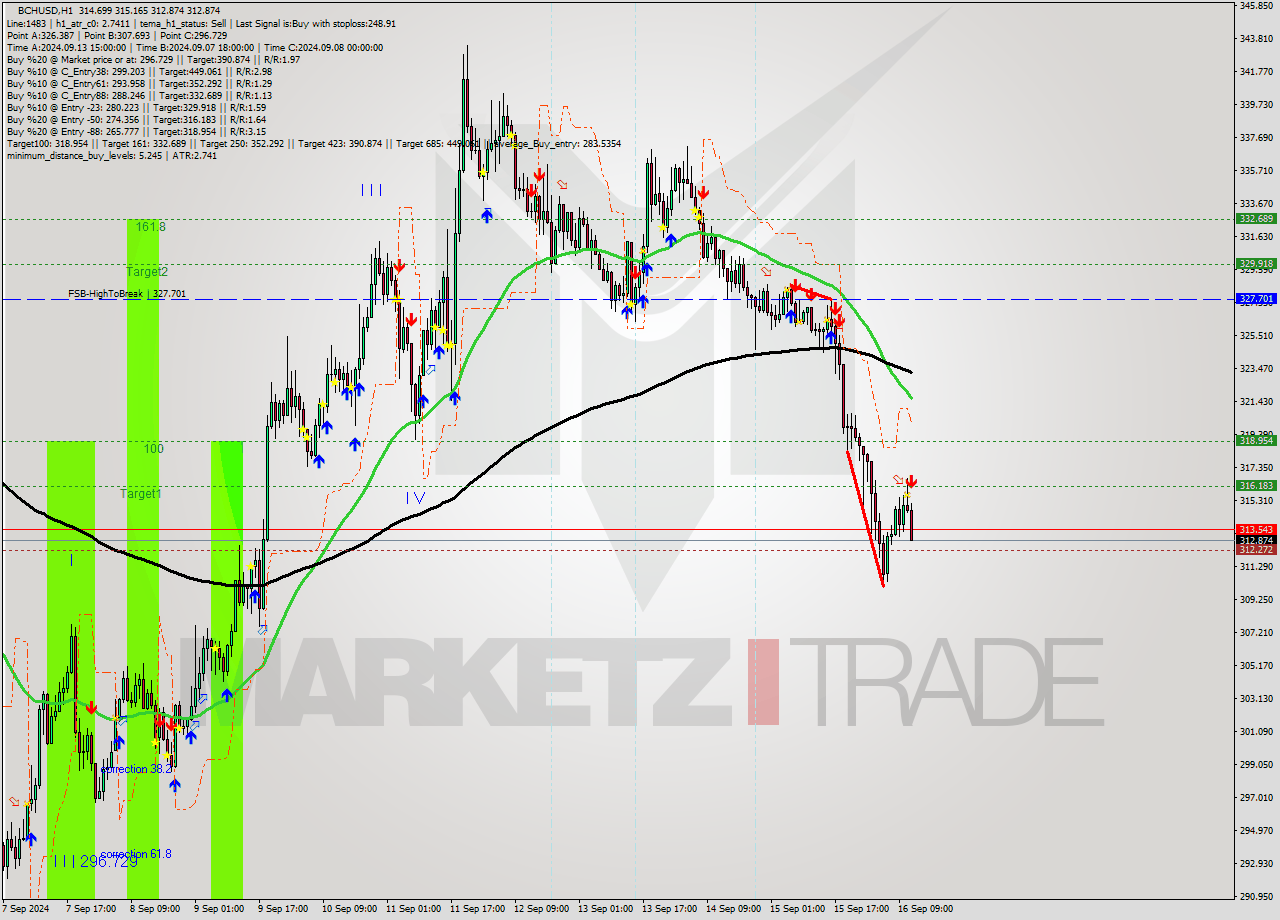Click the Point A:326.387 info line
This screenshot has width=1280, height=920.
117,35
